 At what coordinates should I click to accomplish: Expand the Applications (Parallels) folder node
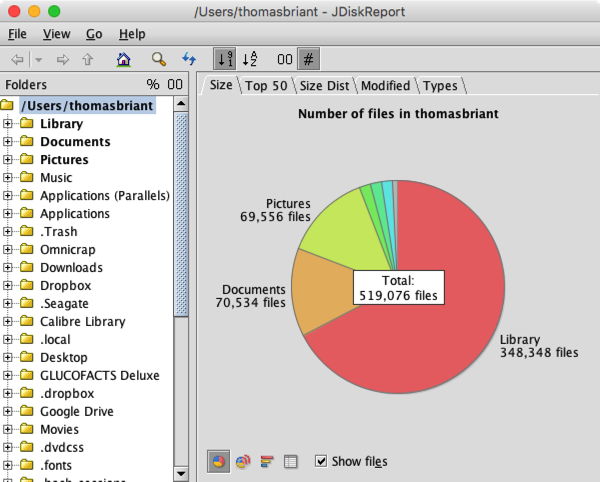tap(7, 195)
